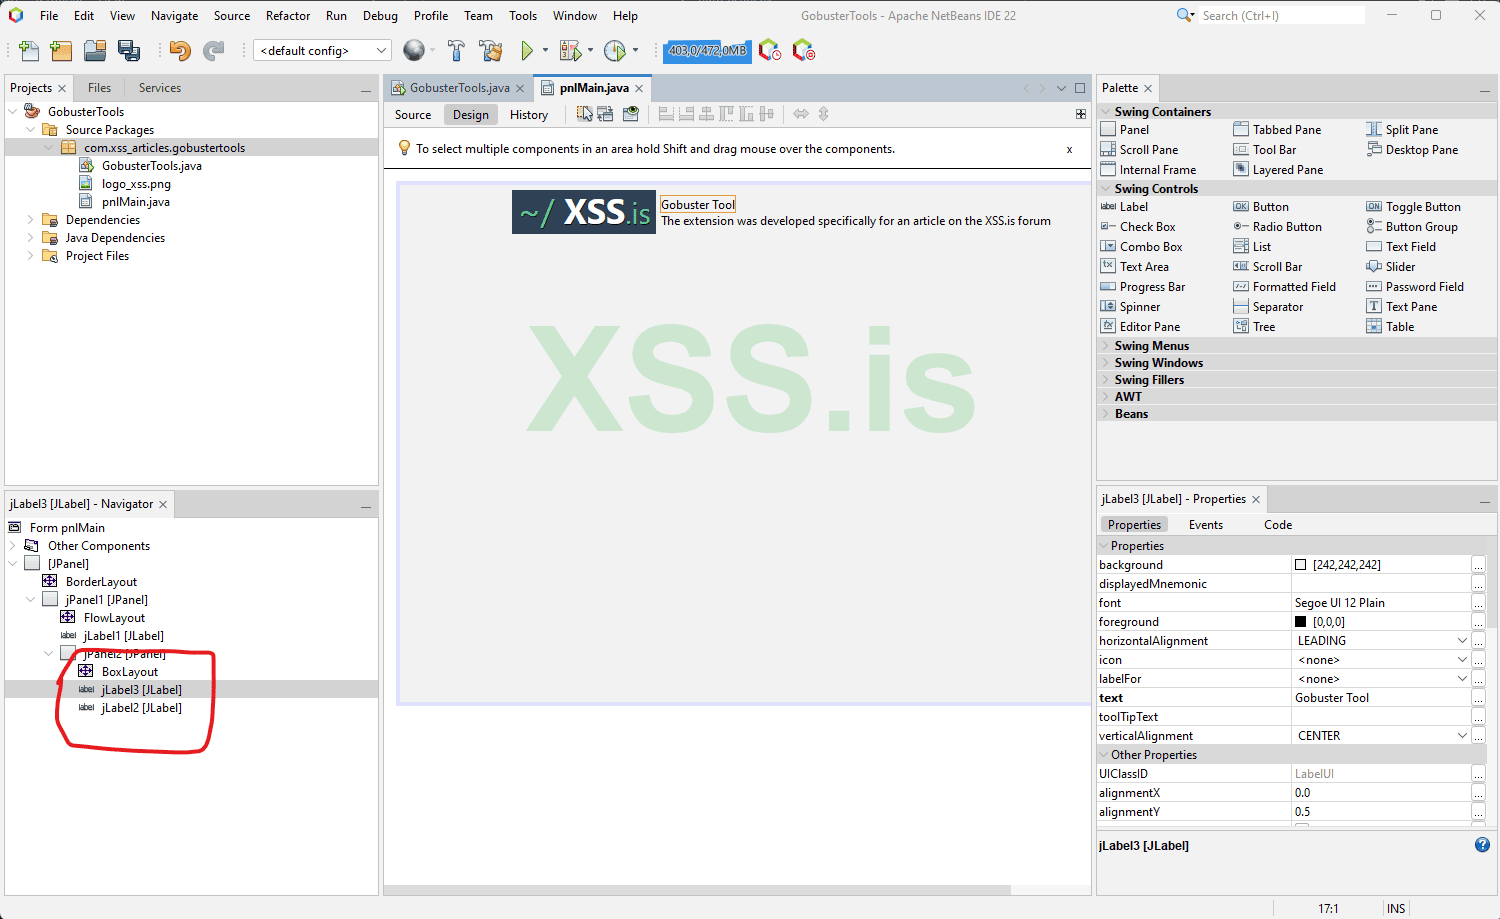Expand the Swing Menus palette category

(1106, 346)
